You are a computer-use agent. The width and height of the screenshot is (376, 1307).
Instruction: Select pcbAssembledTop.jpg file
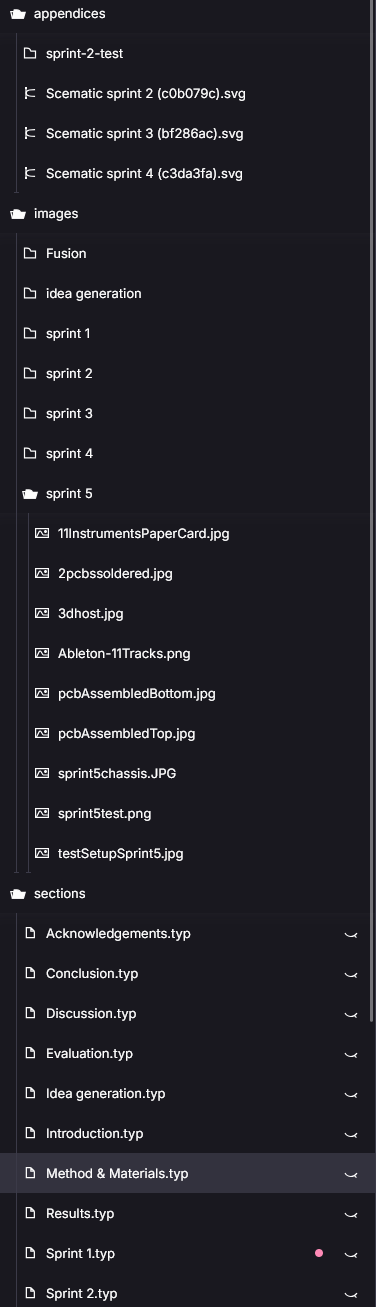point(127,734)
